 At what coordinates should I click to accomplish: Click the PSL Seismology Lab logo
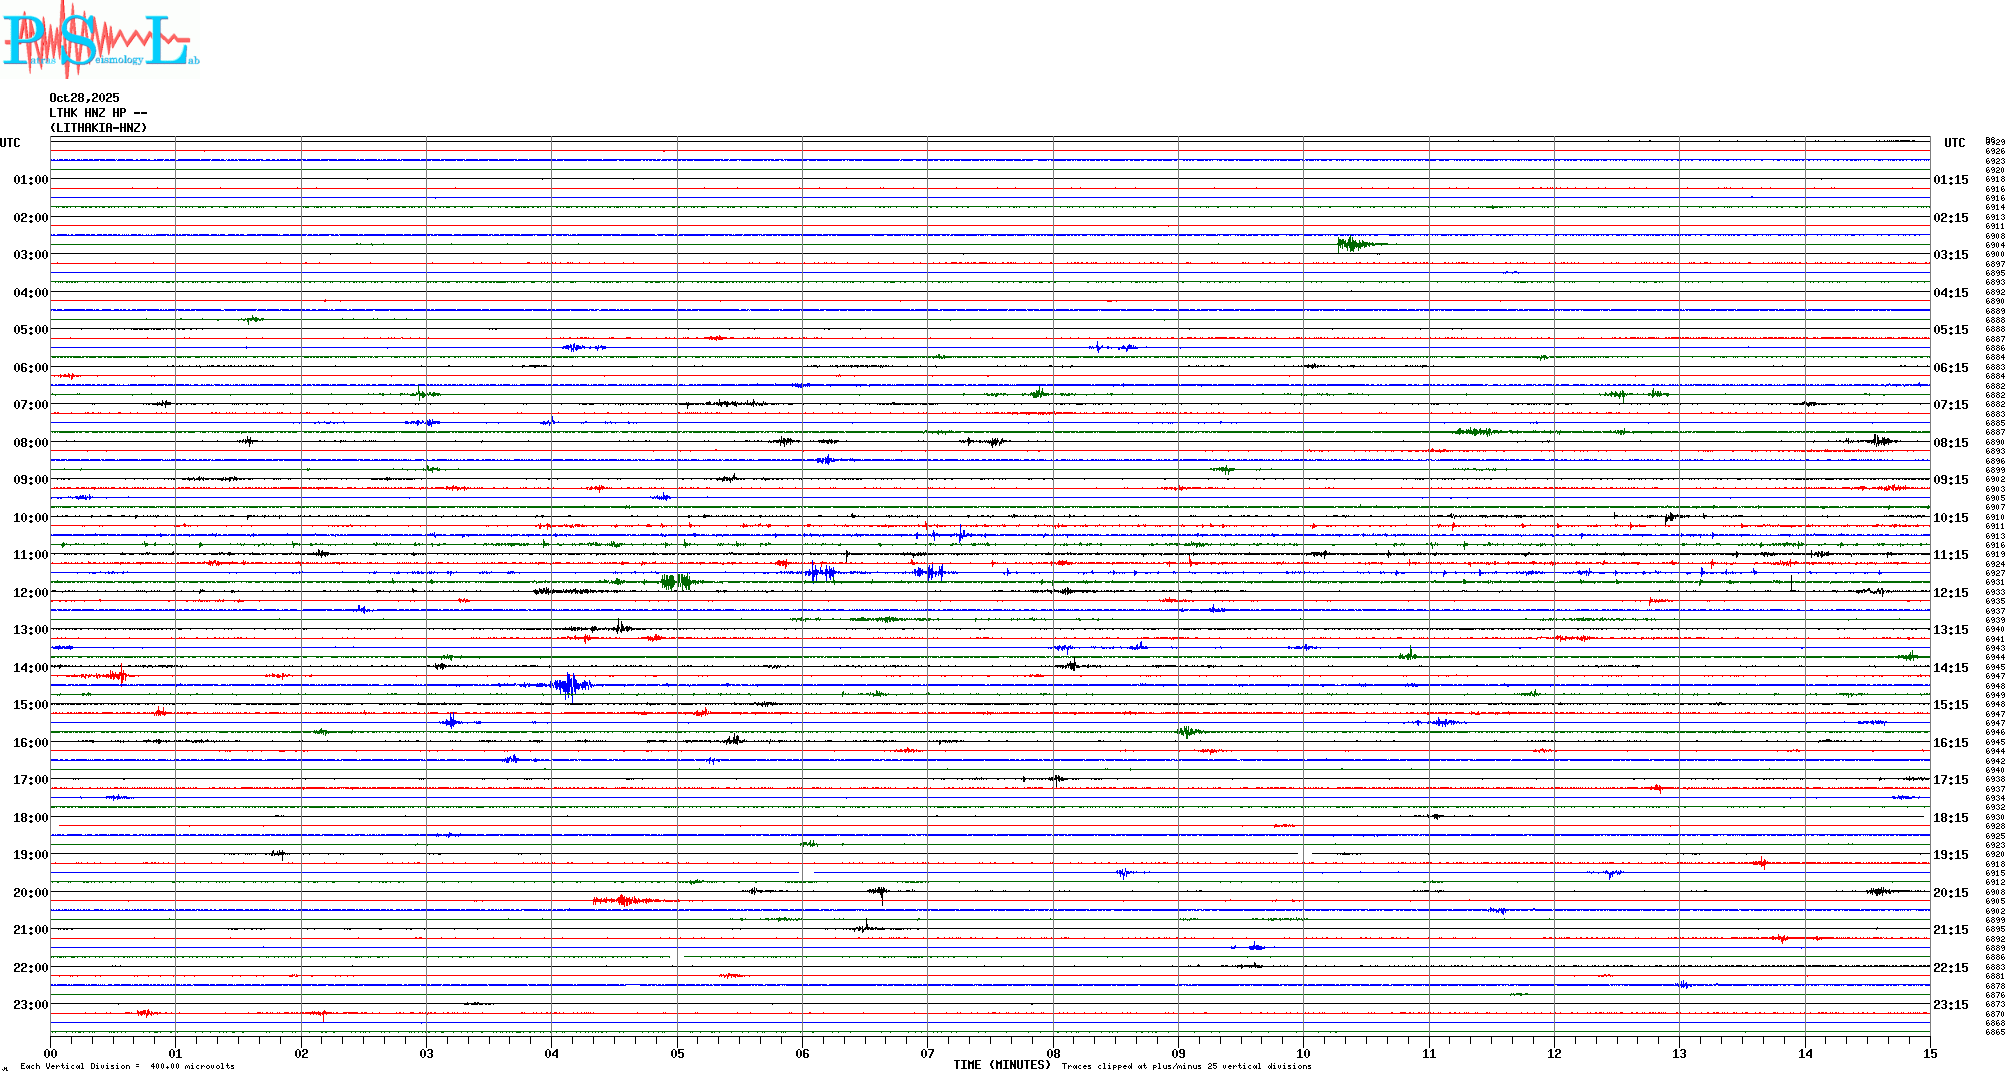click(100, 38)
